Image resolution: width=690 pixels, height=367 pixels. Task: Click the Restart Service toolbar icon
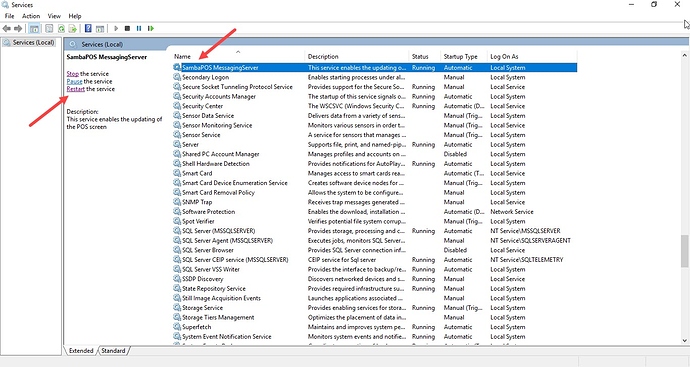(x=151, y=29)
